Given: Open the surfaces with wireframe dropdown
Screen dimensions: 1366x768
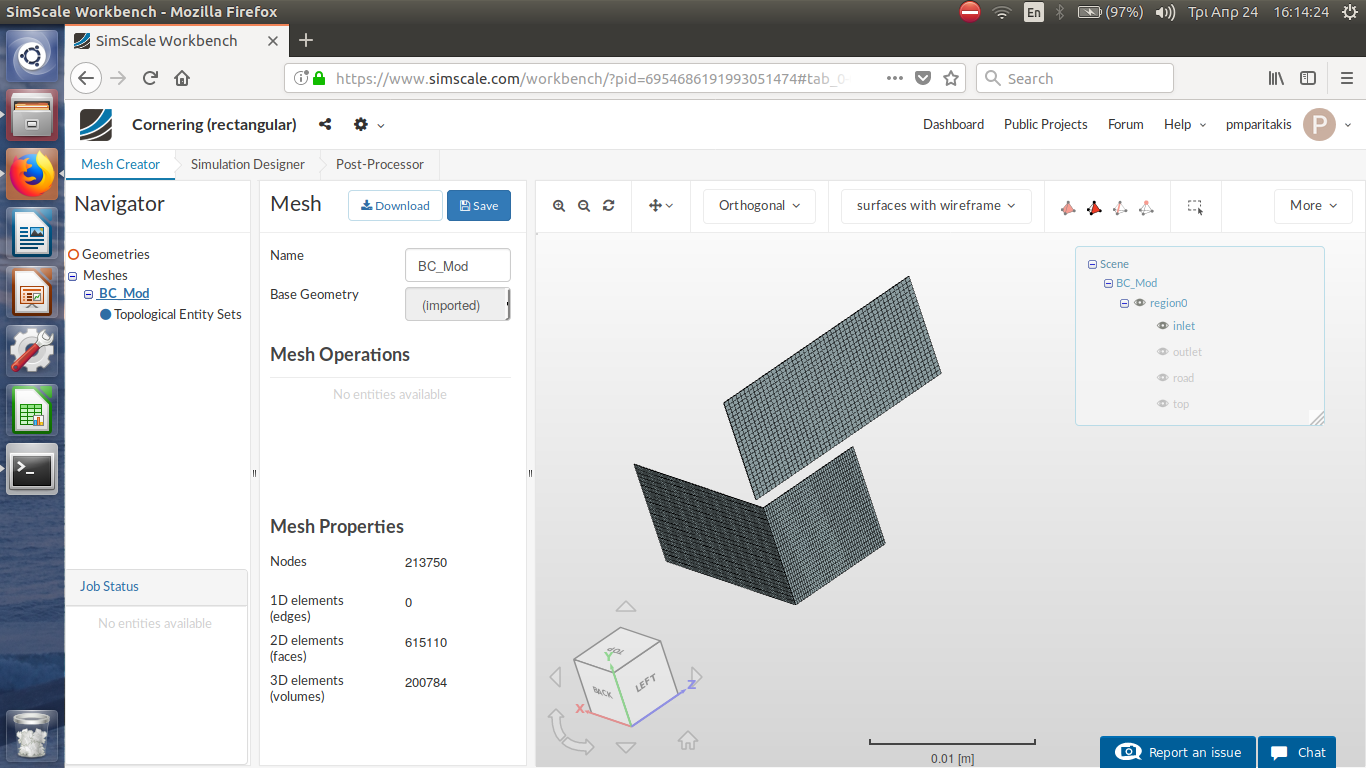Looking at the screenshot, I should click(x=936, y=206).
